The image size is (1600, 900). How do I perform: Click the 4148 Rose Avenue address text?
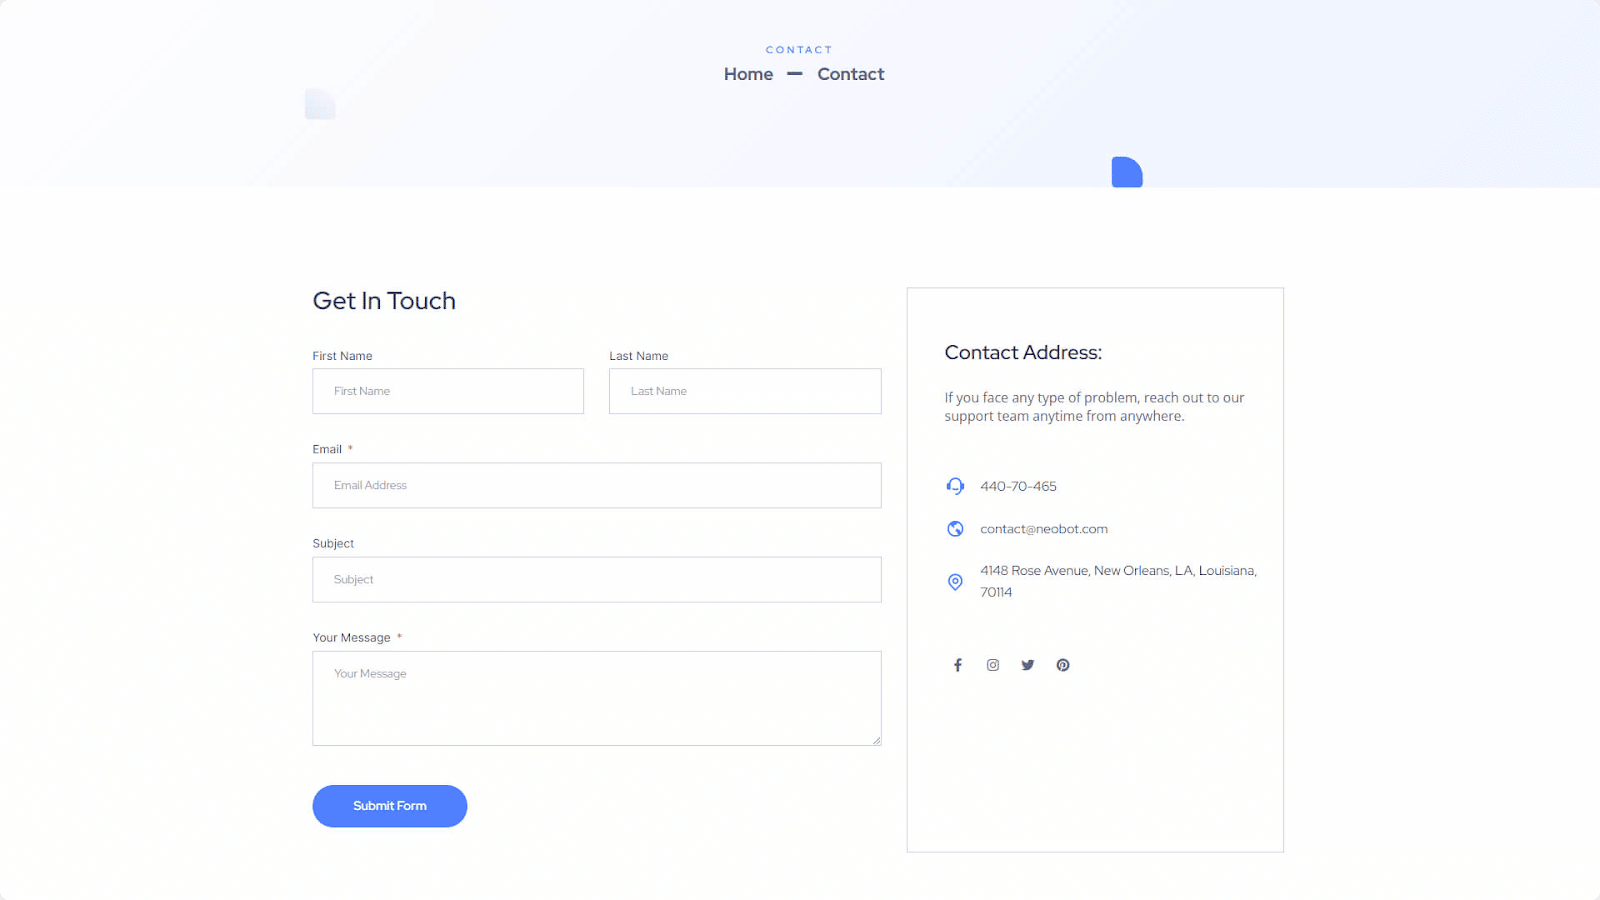(x=1118, y=581)
